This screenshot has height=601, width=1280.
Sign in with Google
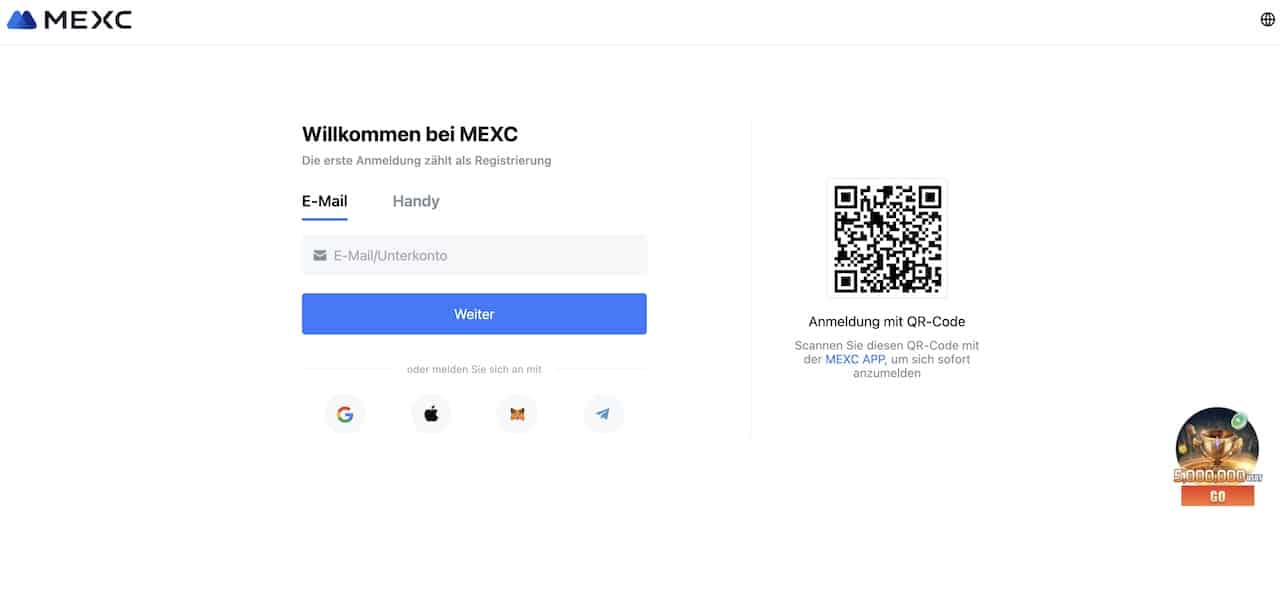345,413
